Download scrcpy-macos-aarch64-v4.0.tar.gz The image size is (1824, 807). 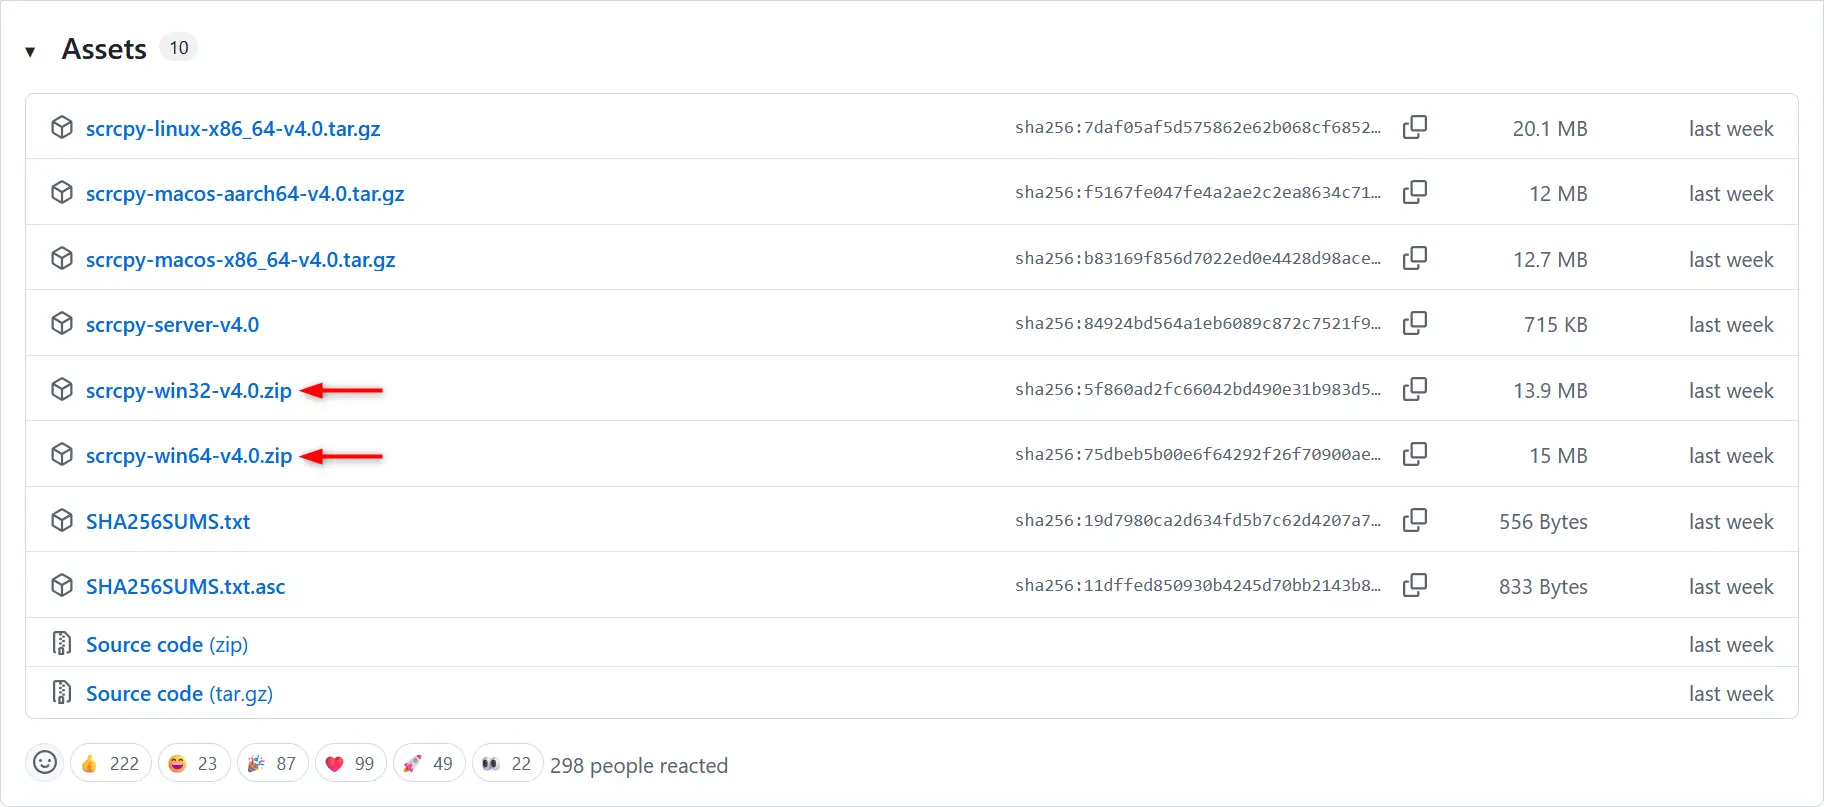(245, 193)
